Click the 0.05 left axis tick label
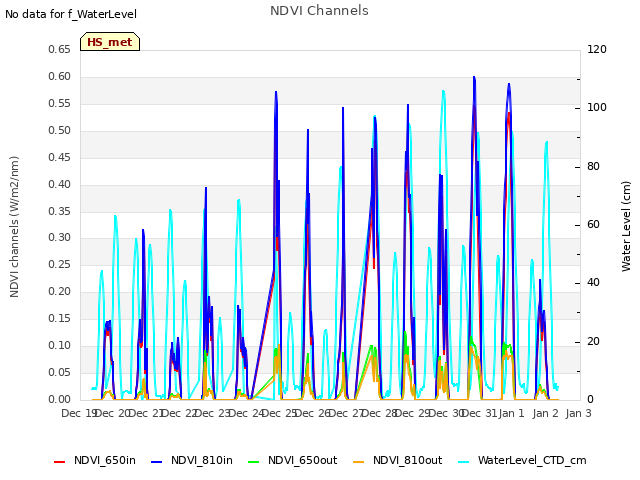Viewport: 640px width, 480px height. [59, 372]
